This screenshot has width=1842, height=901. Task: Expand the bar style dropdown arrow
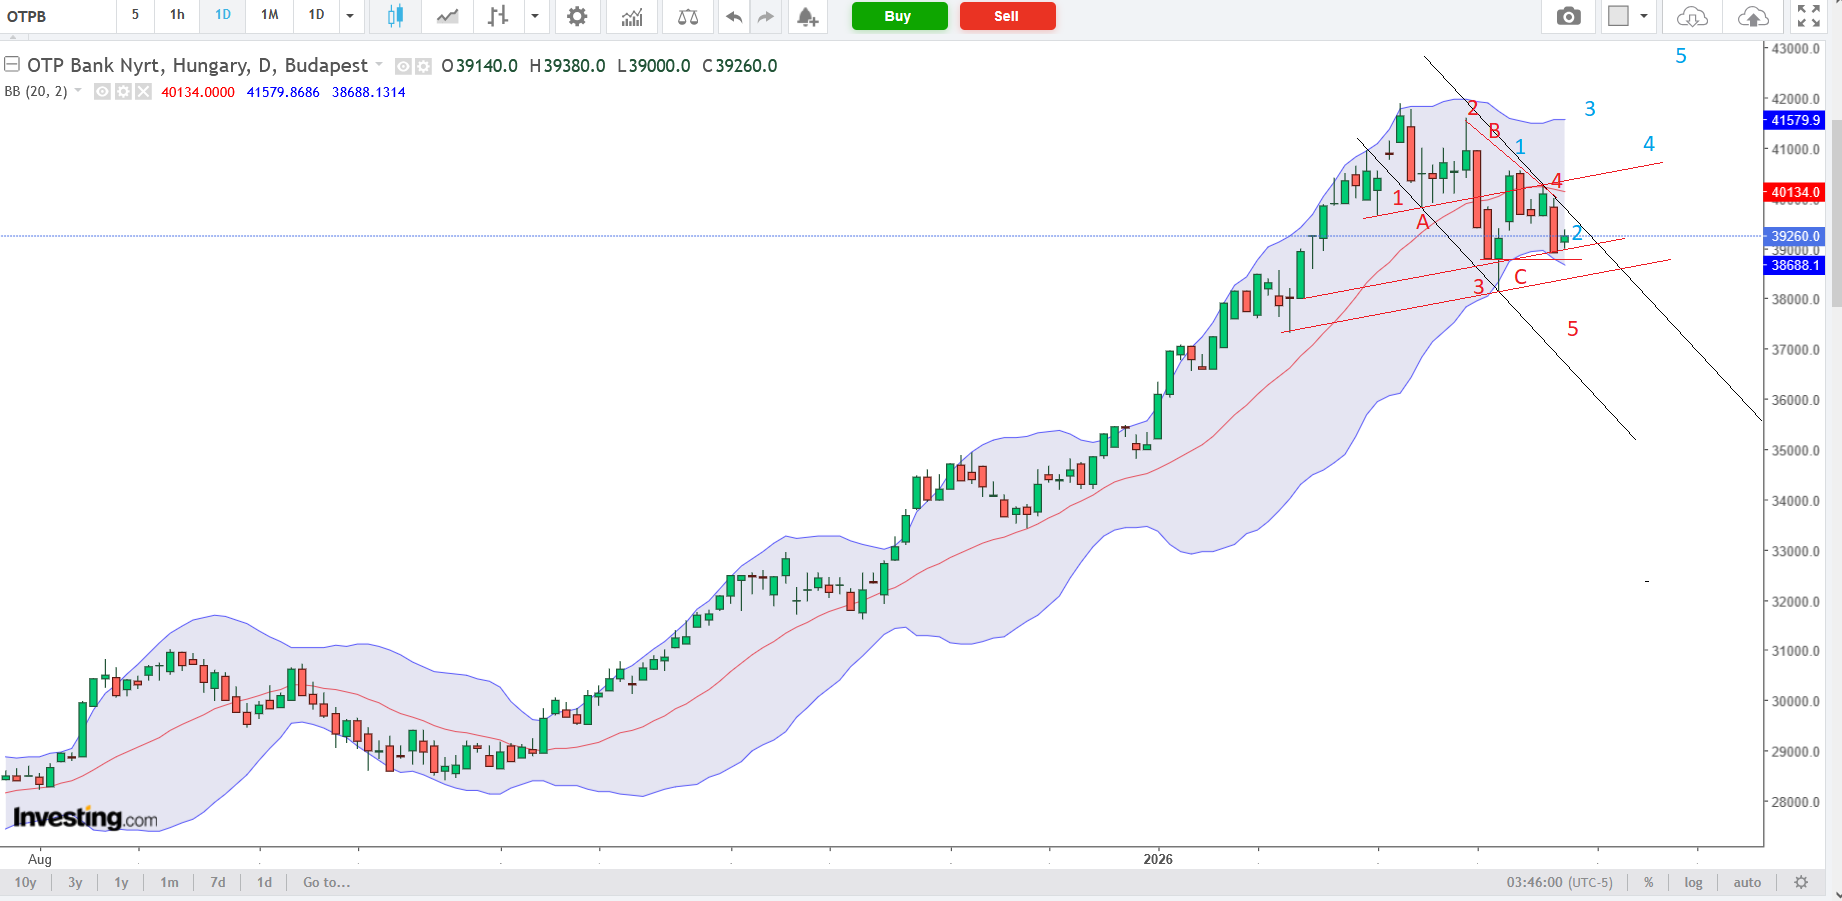pos(535,16)
